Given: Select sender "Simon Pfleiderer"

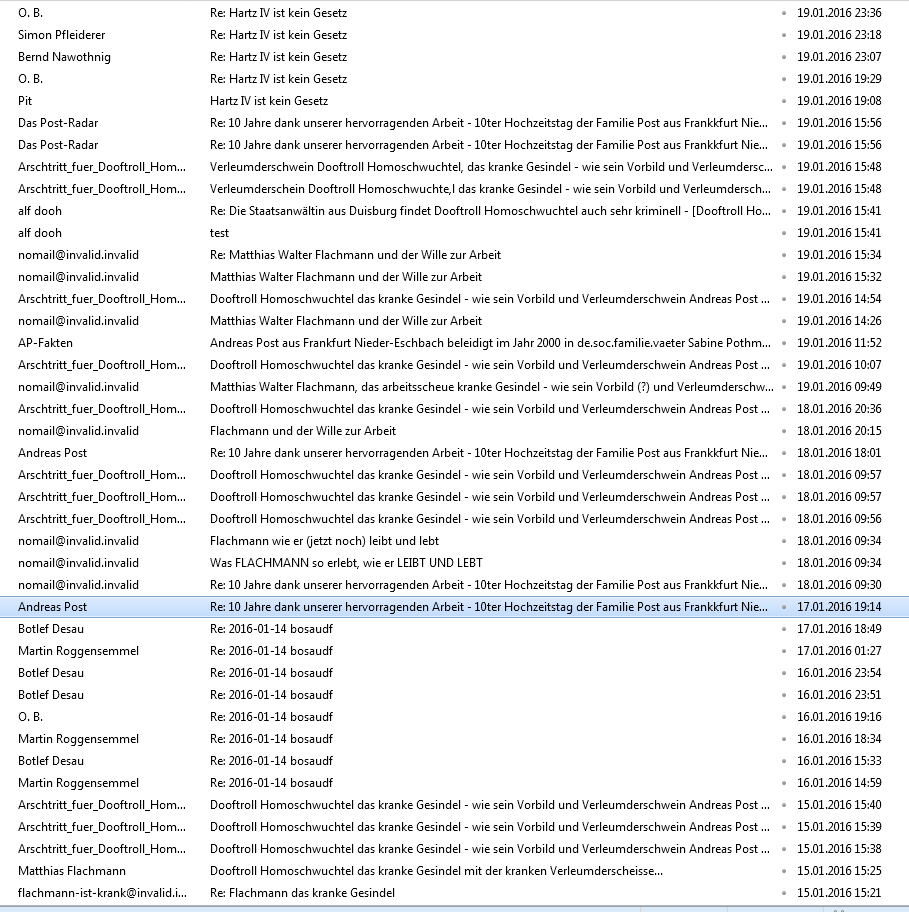Looking at the screenshot, I should point(62,35).
